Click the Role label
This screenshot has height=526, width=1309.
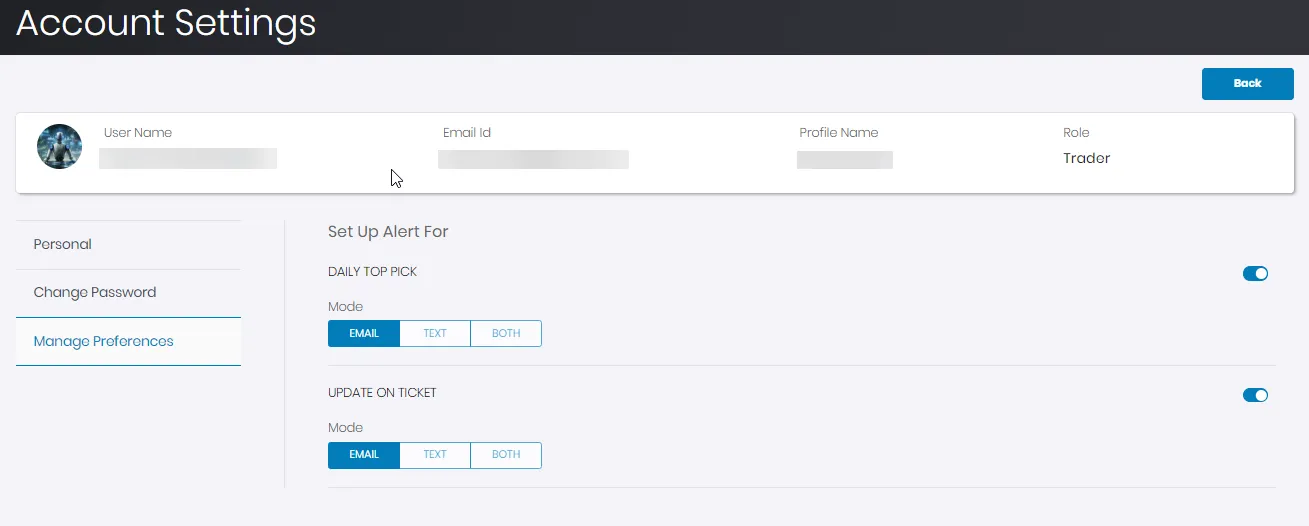click(x=1076, y=133)
